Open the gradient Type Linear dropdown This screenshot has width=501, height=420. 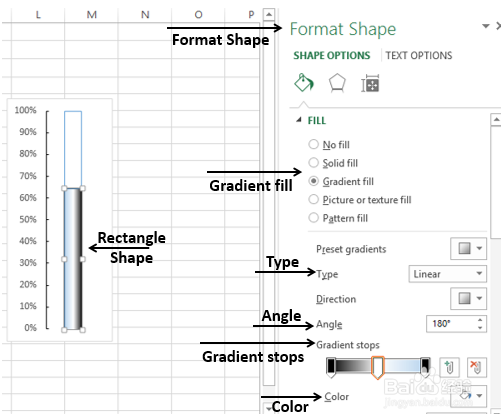point(448,274)
